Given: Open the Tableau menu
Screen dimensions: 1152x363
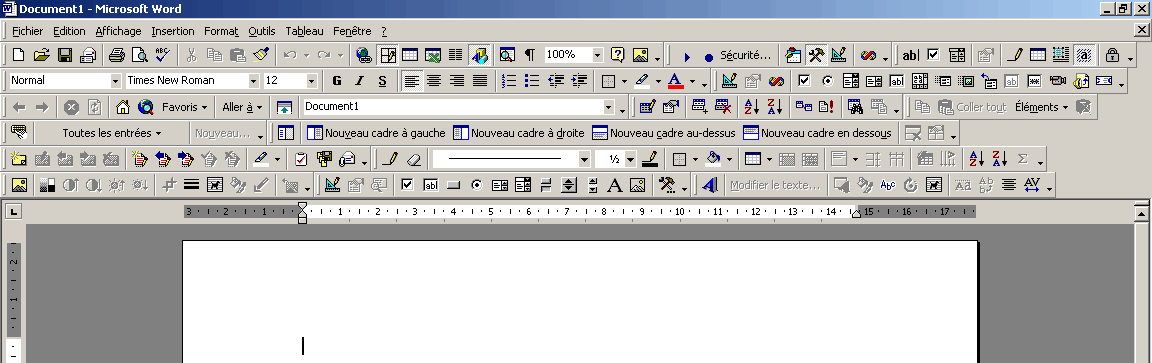Looking at the screenshot, I should (304, 31).
